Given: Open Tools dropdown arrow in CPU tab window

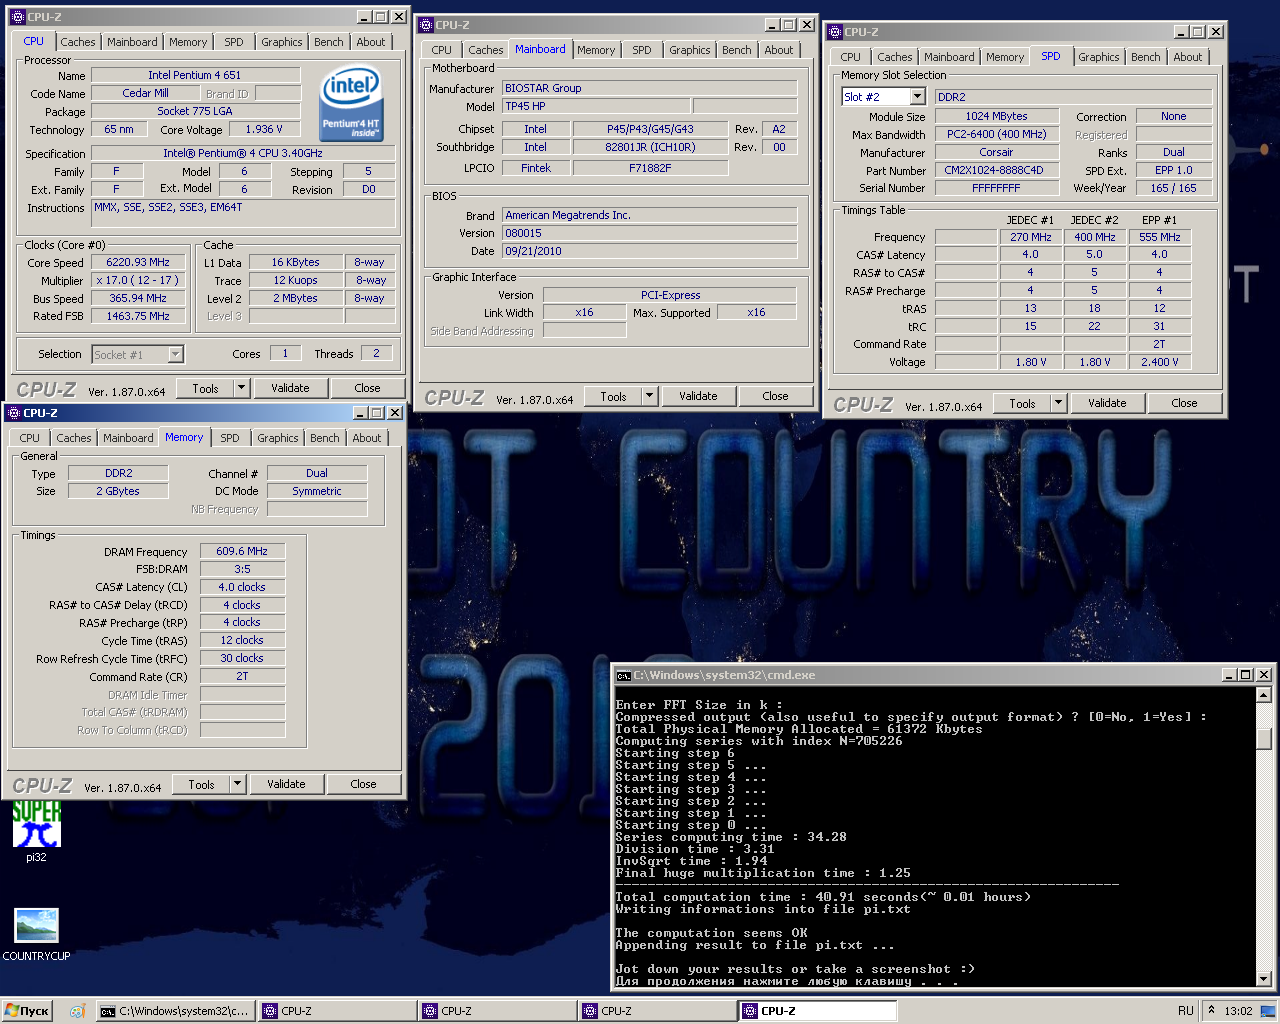Looking at the screenshot, I should pyautogui.click(x=241, y=388).
